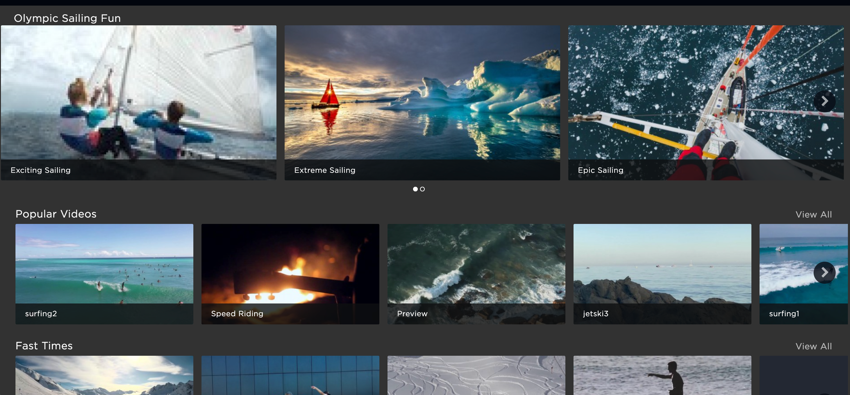The width and height of the screenshot is (850, 395).
Task: Play the surfing2 video
Action: (x=104, y=274)
